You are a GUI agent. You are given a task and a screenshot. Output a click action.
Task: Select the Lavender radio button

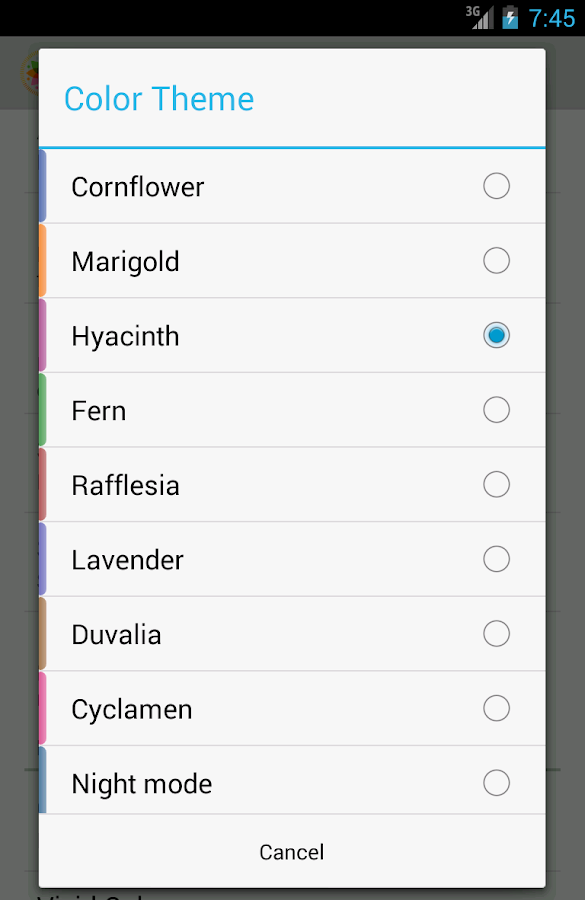[x=497, y=559]
